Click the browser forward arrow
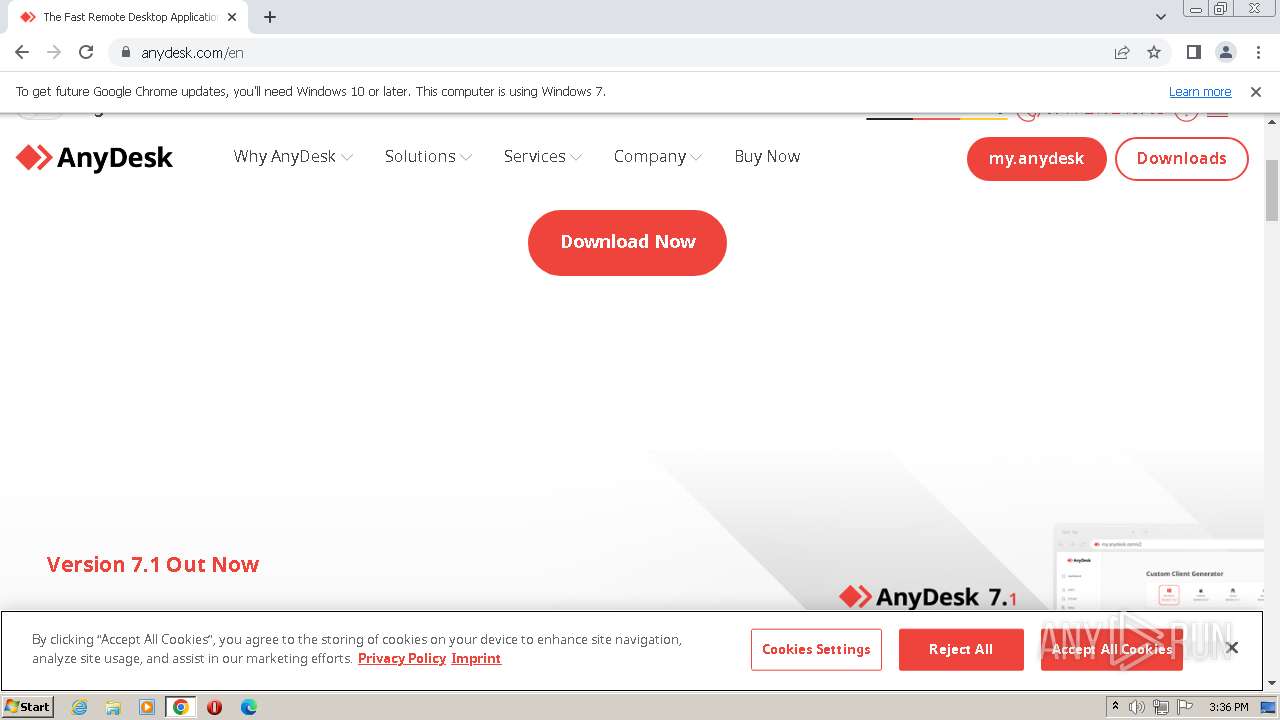This screenshot has width=1280, height=720. 54,52
